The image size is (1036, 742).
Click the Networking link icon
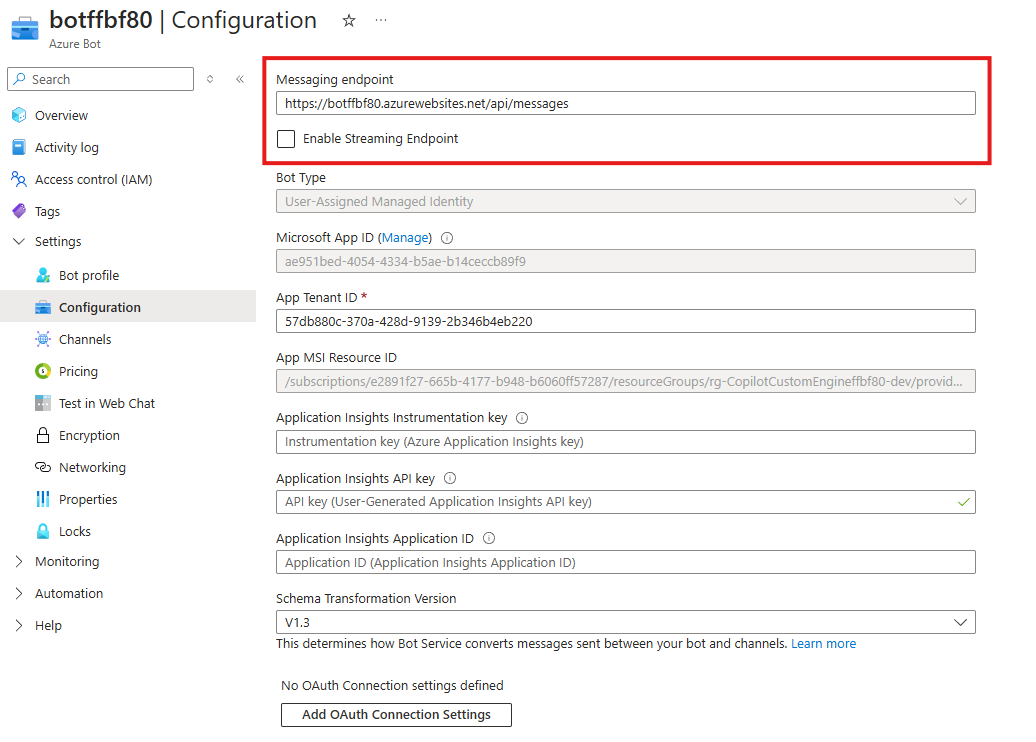pos(43,467)
